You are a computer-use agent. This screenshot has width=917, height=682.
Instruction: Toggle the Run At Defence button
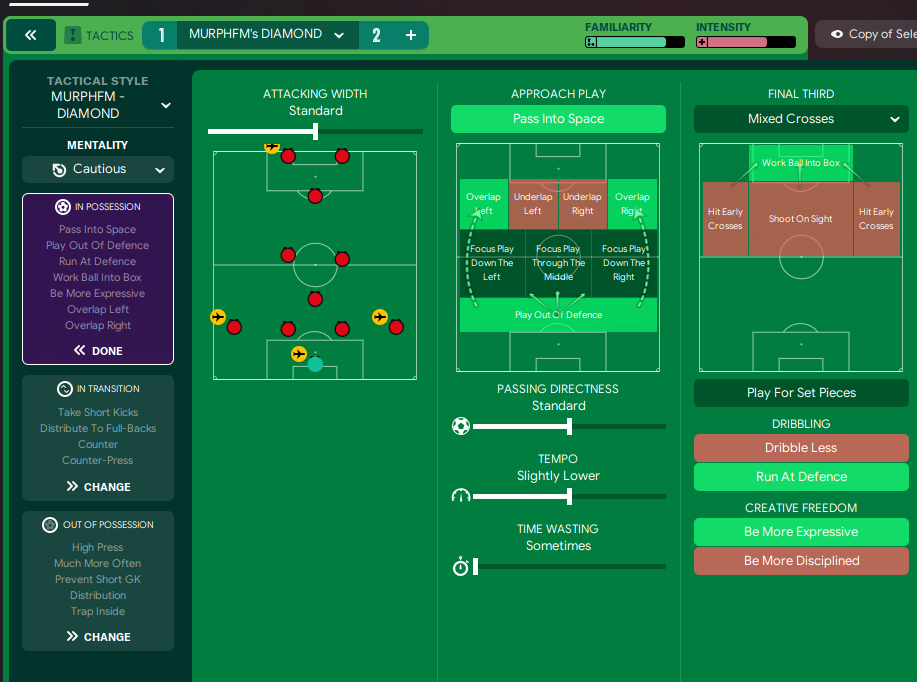click(x=801, y=477)
